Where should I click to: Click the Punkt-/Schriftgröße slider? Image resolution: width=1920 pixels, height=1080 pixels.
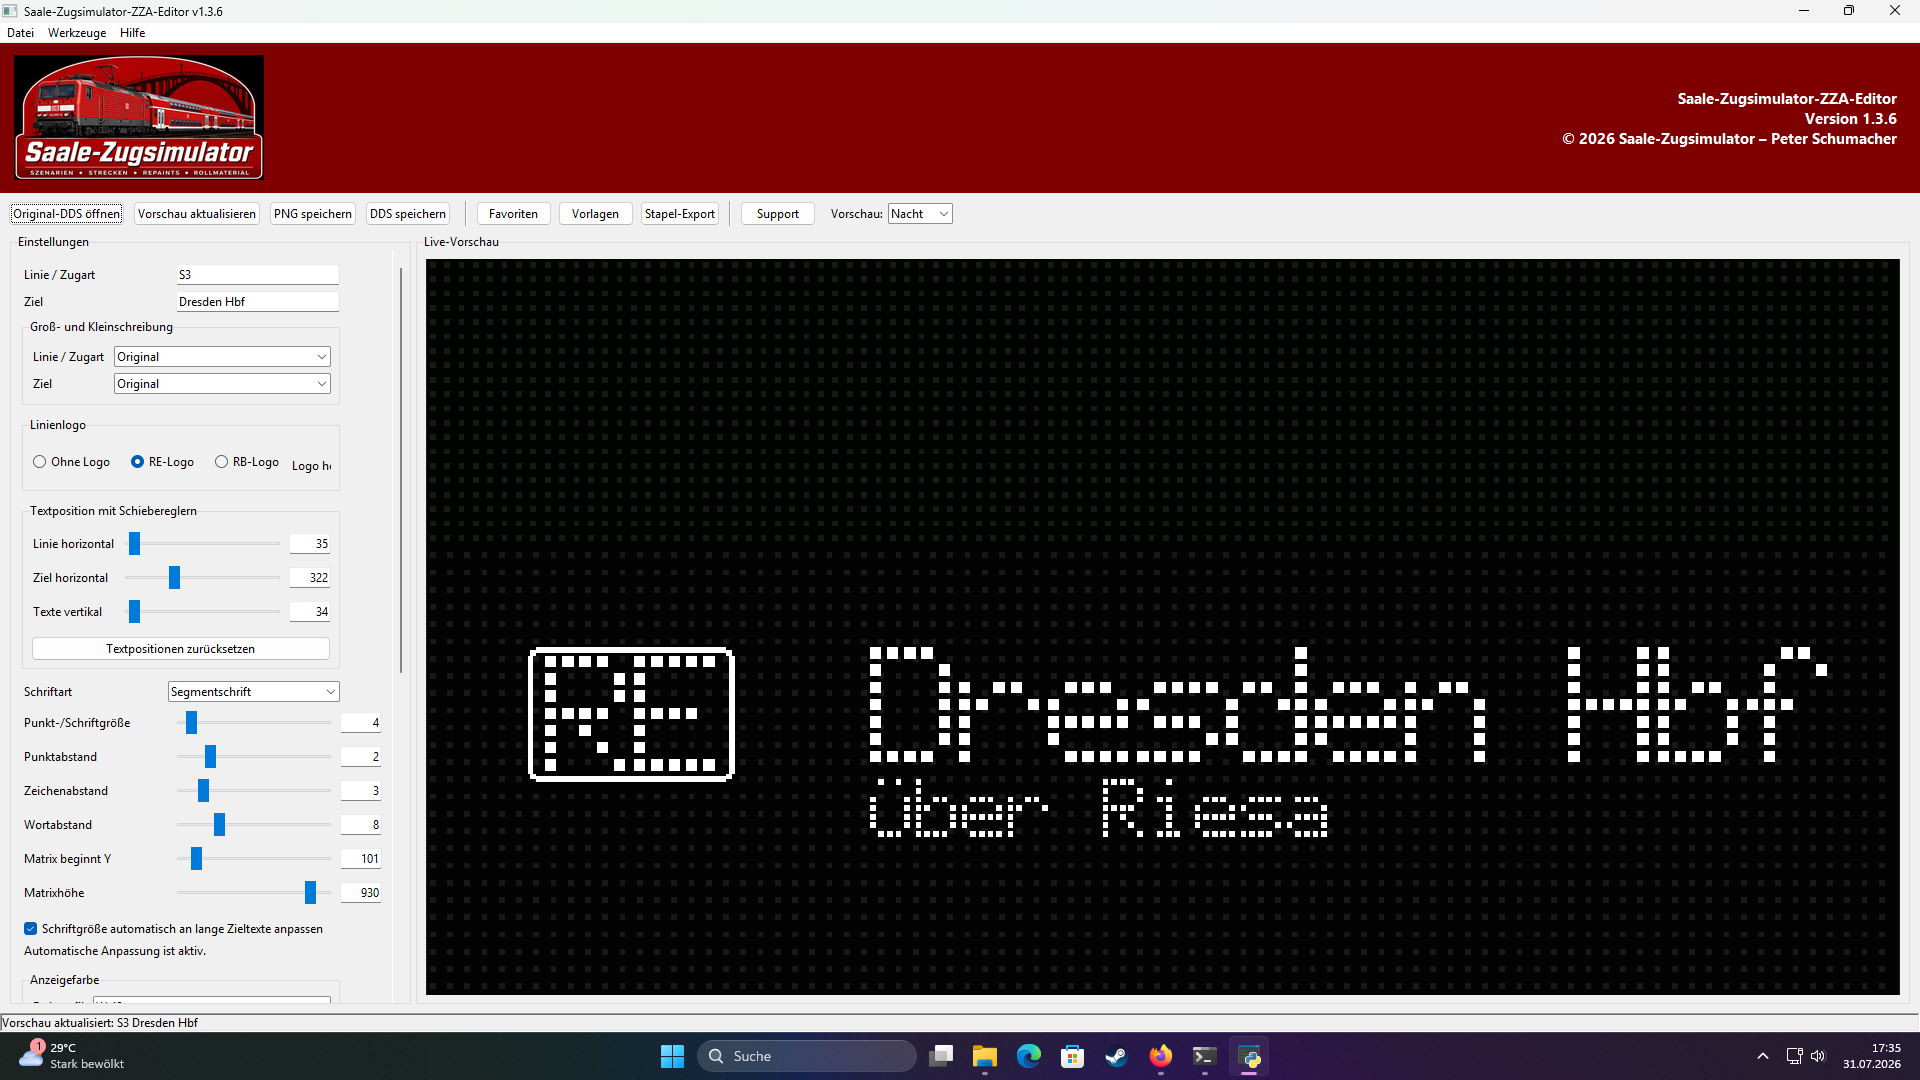pyautogui.click(x=254, y=723)
